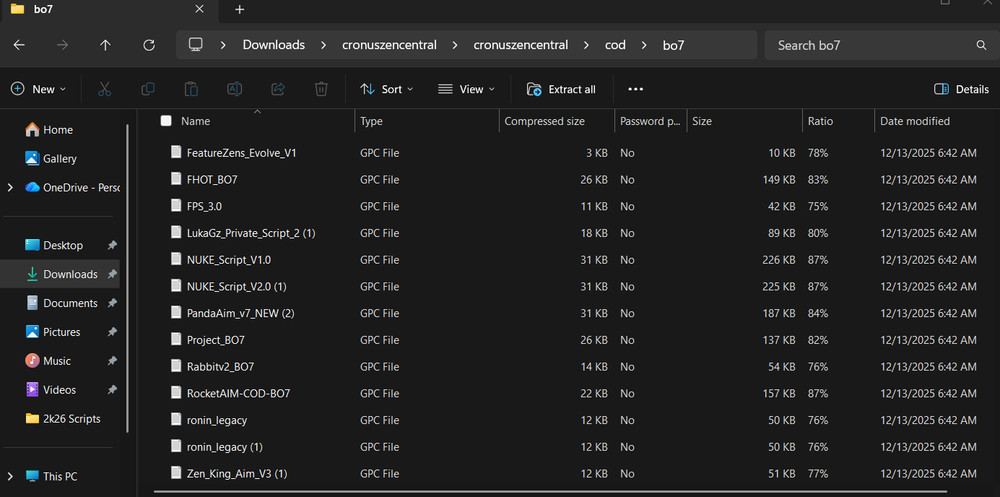Click the Search bo7 input field
Image resolution: width=1000 pixels, height=497 pixels.
point(870,45)
